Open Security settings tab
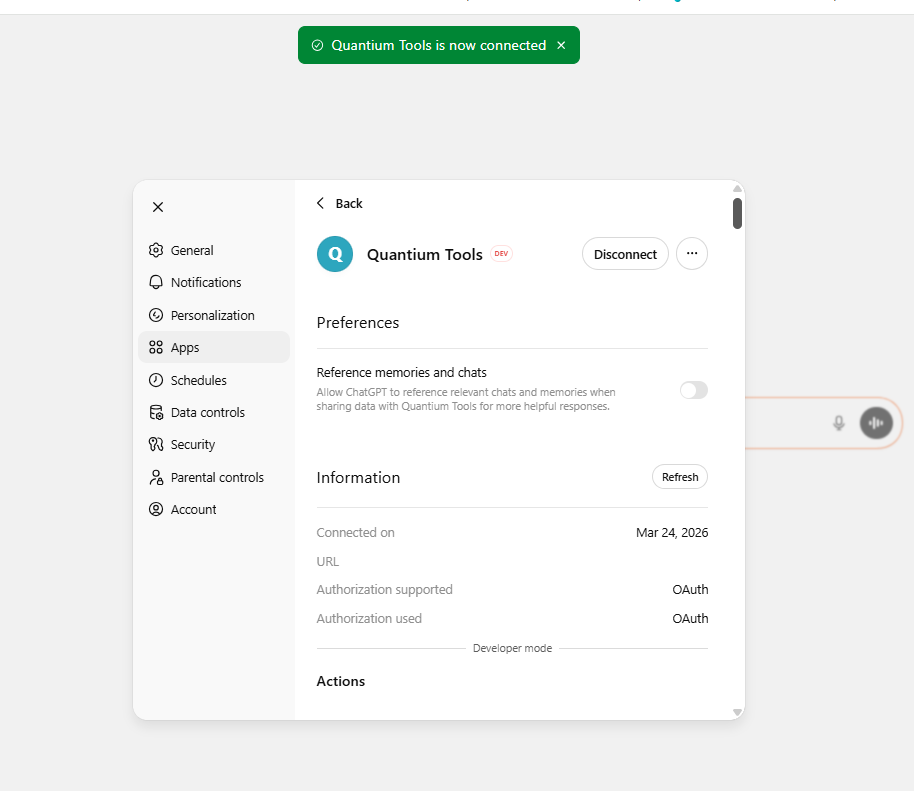This screenshot has height=791, width=914. (x=214, y=444)
